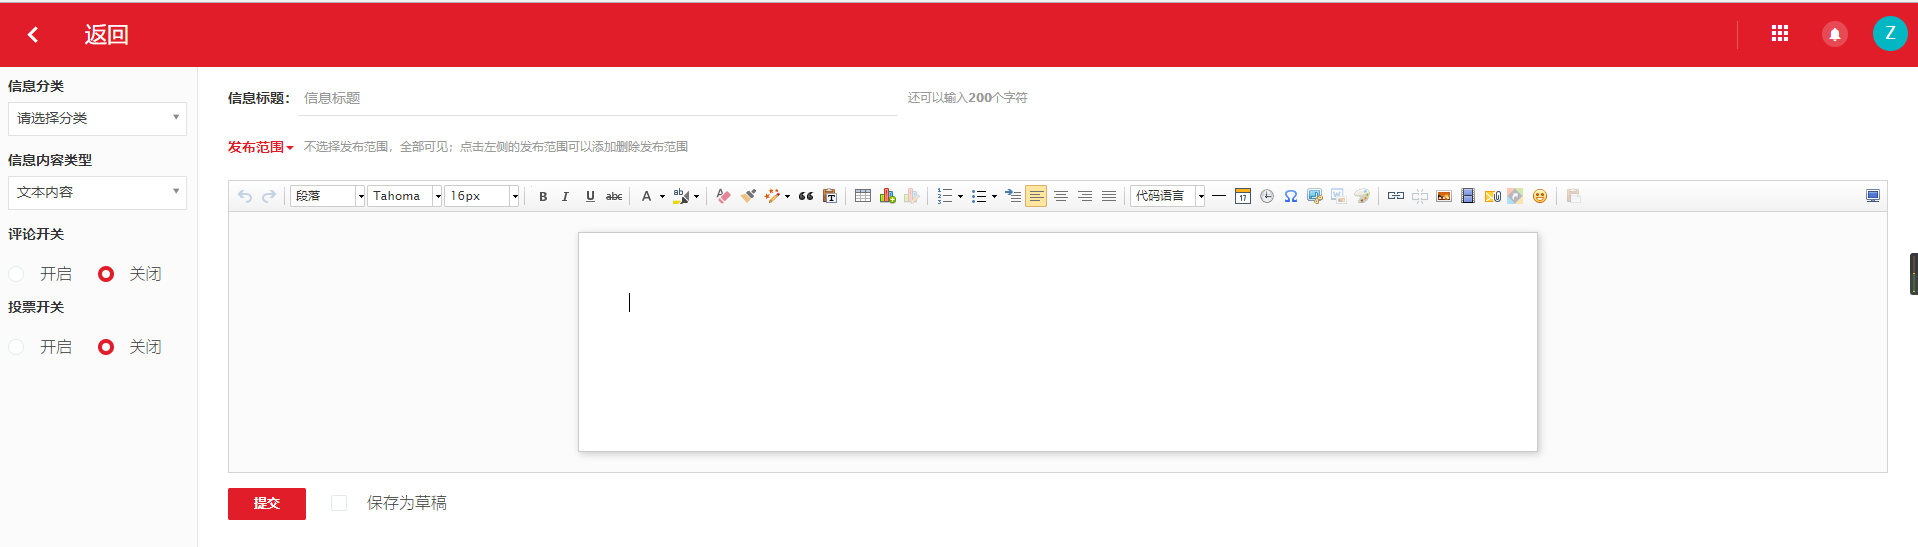The image size is (1918, 547).
Task: Expand the 发布范围 publish scope
Action: point(260,147)
